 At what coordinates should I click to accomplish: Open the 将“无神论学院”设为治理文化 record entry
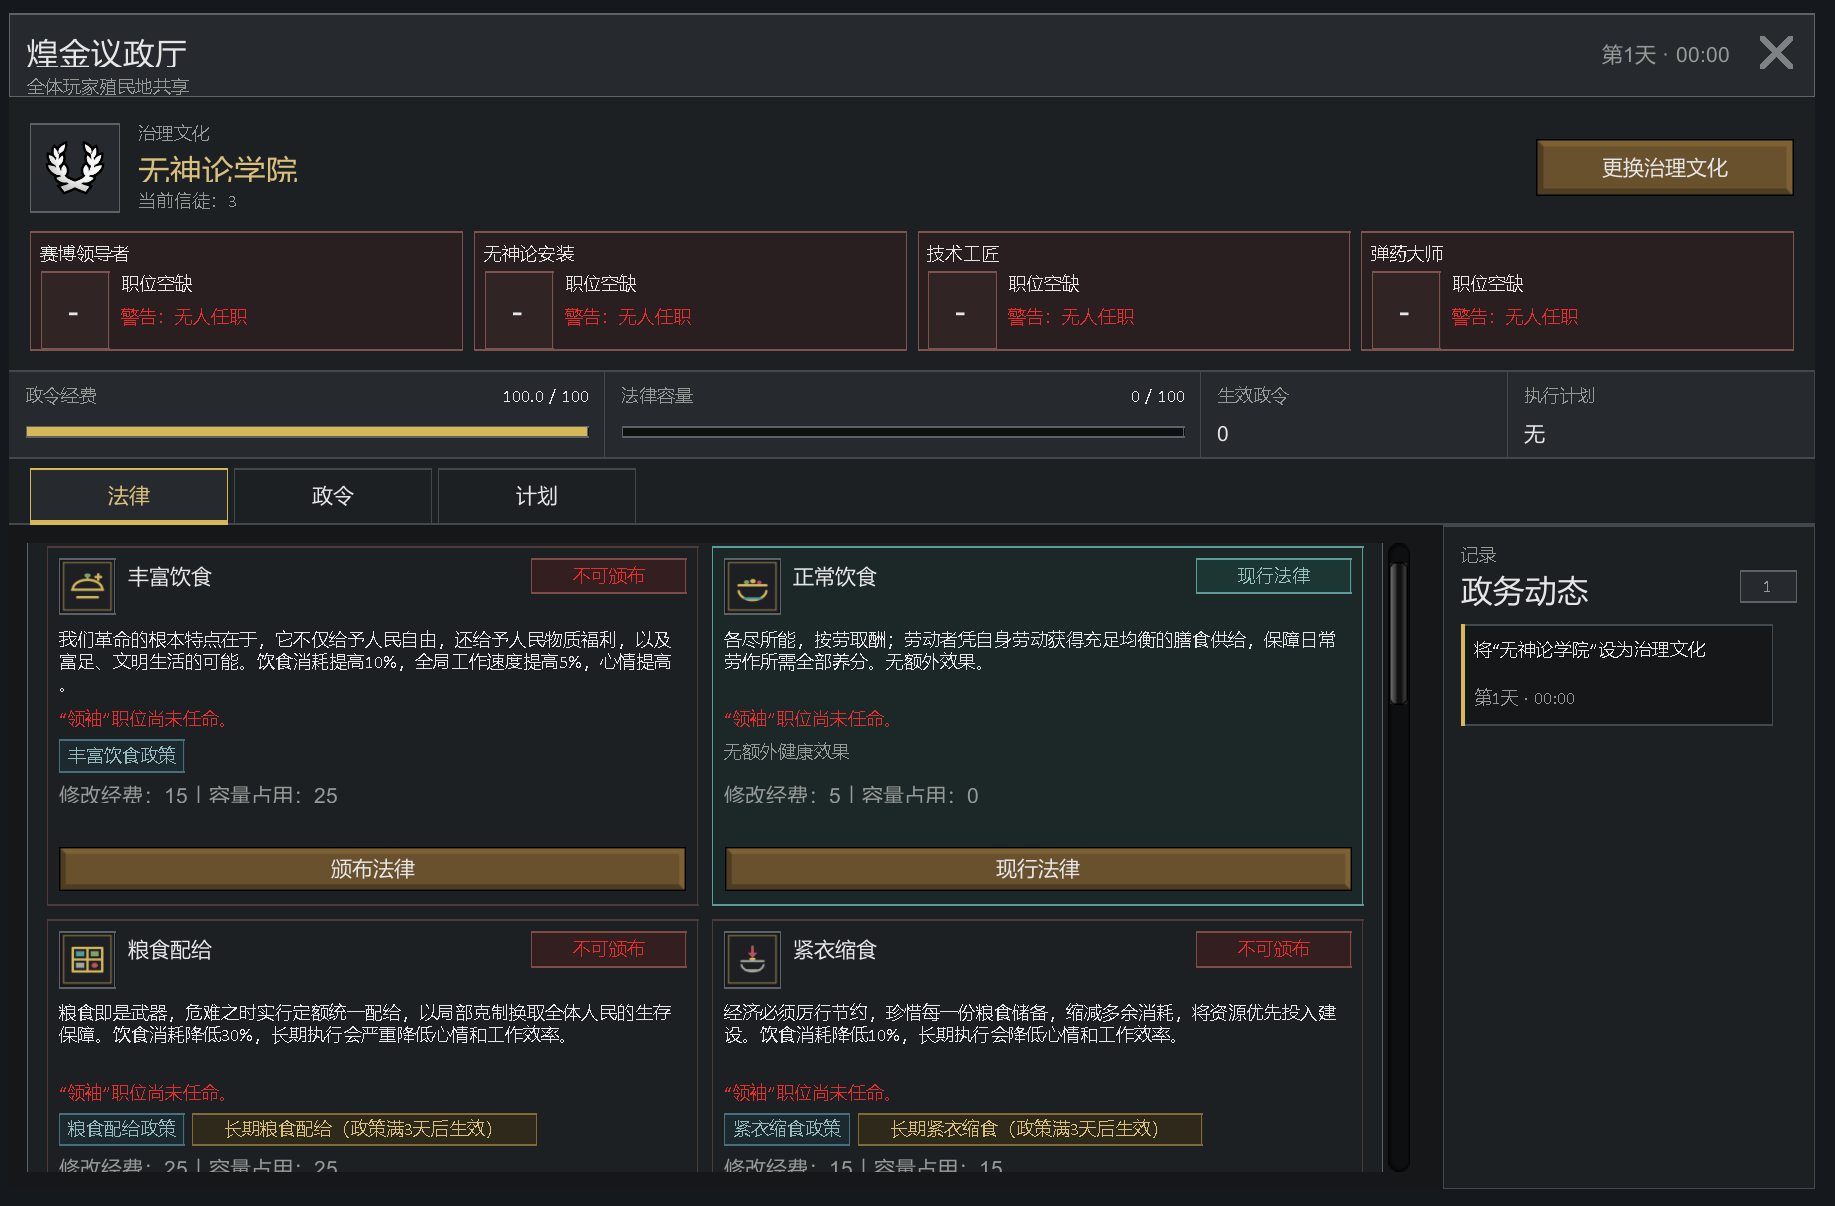(1617, 675)
